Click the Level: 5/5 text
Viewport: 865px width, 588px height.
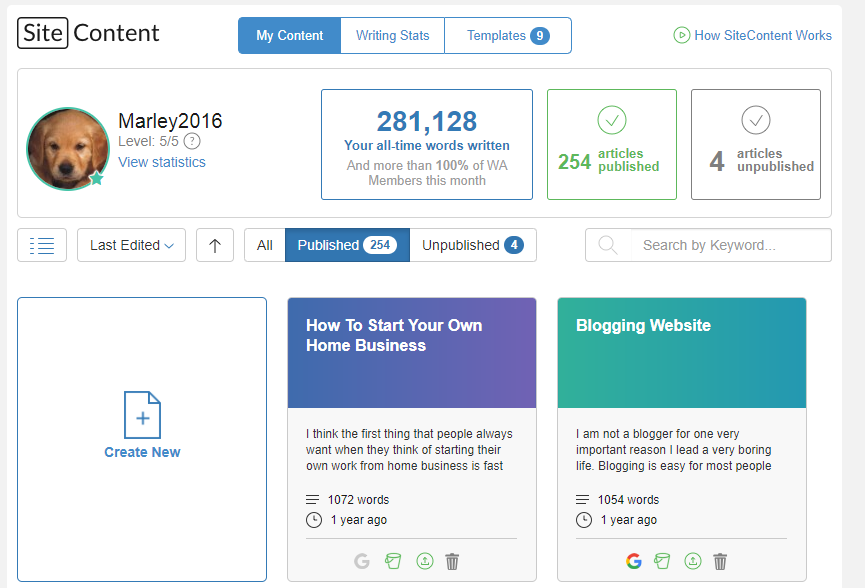click(x=148, y=141)
